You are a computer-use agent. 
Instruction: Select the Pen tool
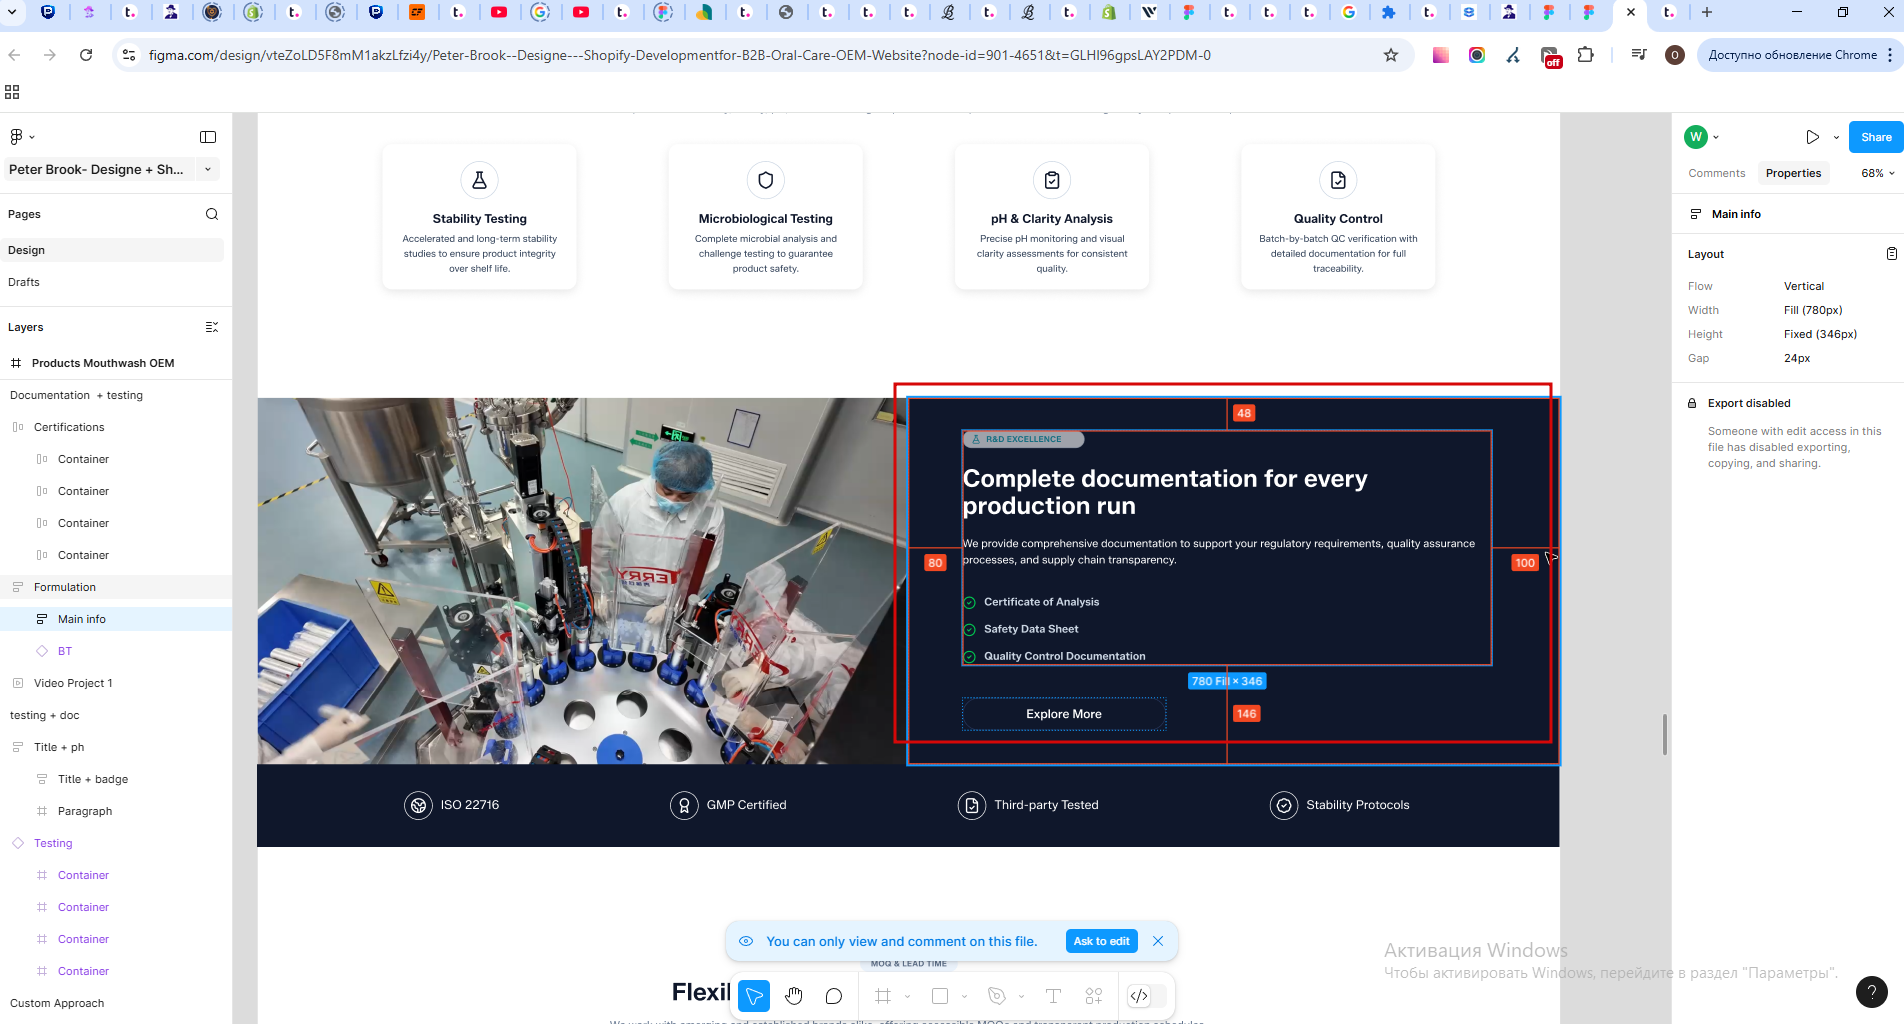tap(996, 996)
